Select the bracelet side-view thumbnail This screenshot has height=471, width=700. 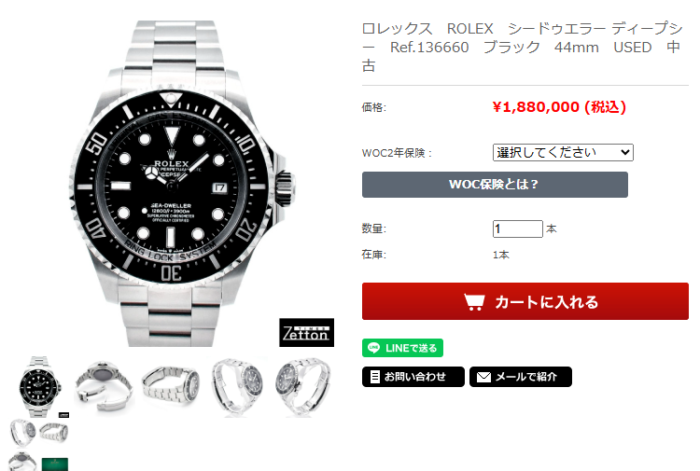point(170,387)
